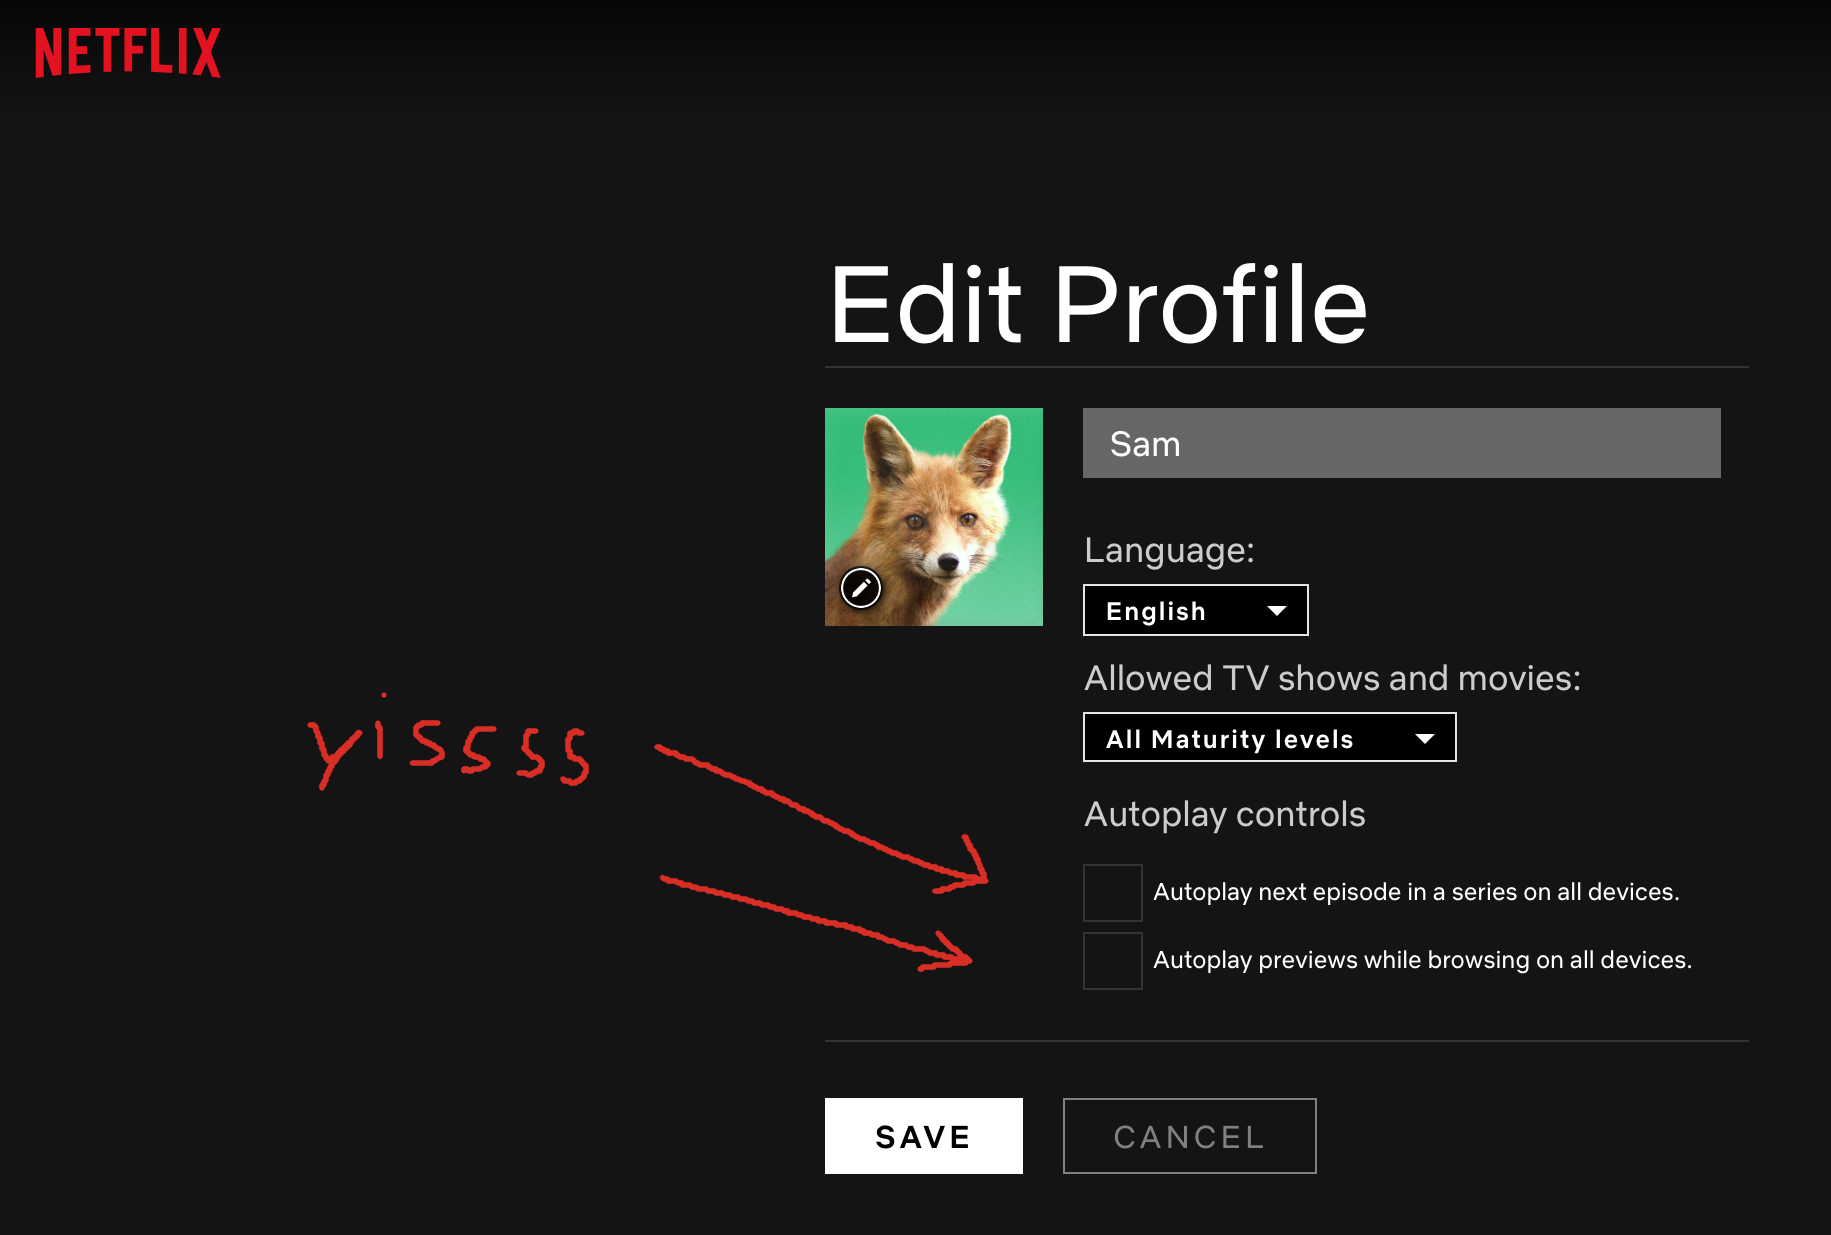
Task: Click the arrow beside All Maturity levels
Action: tap(1425, 739)
